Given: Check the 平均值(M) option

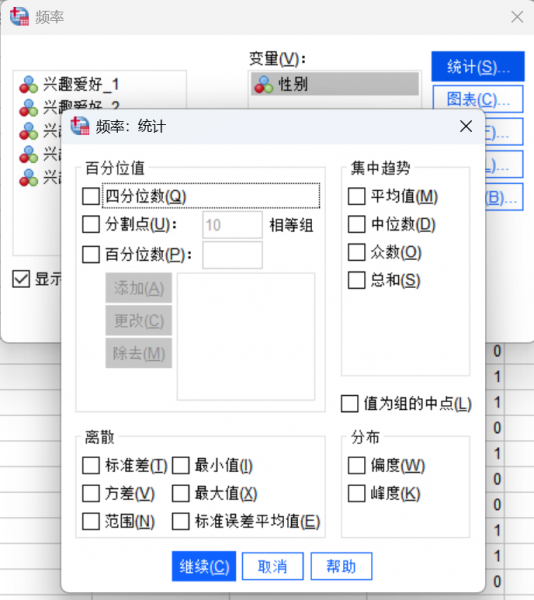Looking at the screenshot, I should 357,196.
